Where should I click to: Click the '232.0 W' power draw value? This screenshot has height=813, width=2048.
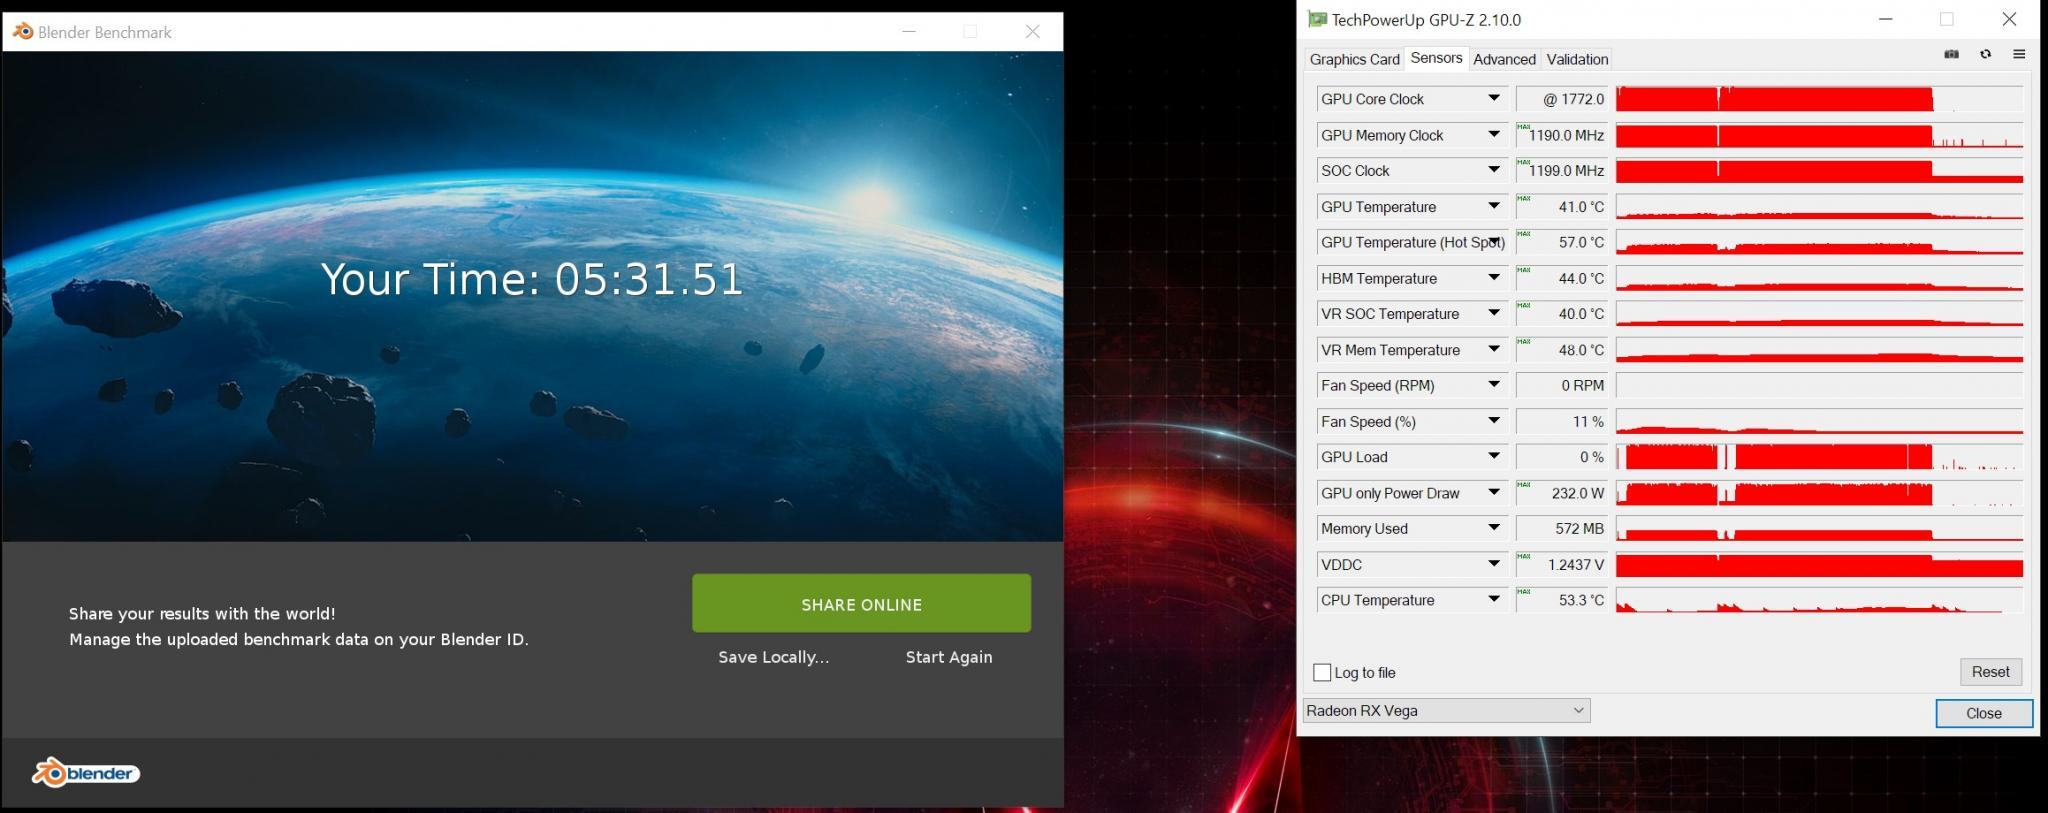1562,493
